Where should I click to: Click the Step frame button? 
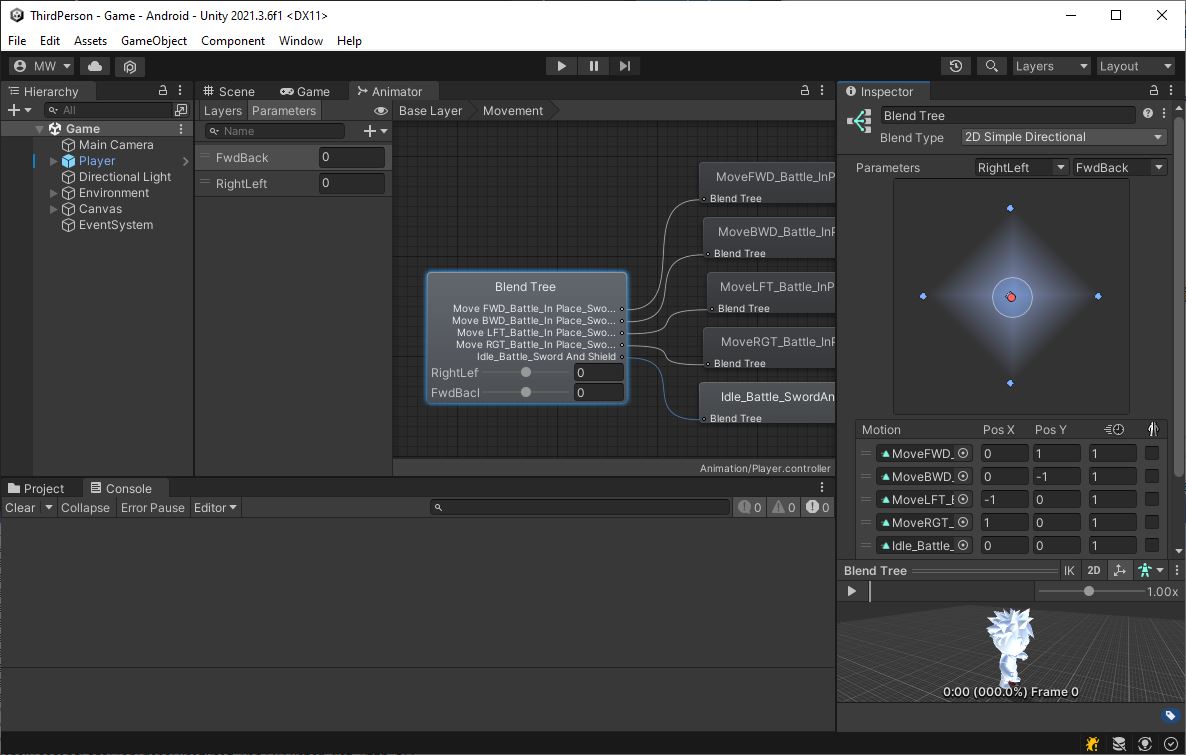[x=625, y=66]
